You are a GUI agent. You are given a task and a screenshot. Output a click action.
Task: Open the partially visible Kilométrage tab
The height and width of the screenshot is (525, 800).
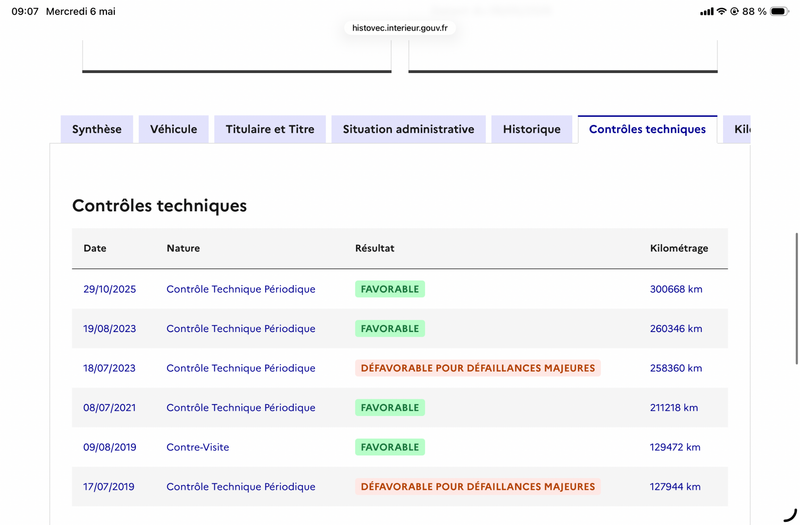(737, 129)
